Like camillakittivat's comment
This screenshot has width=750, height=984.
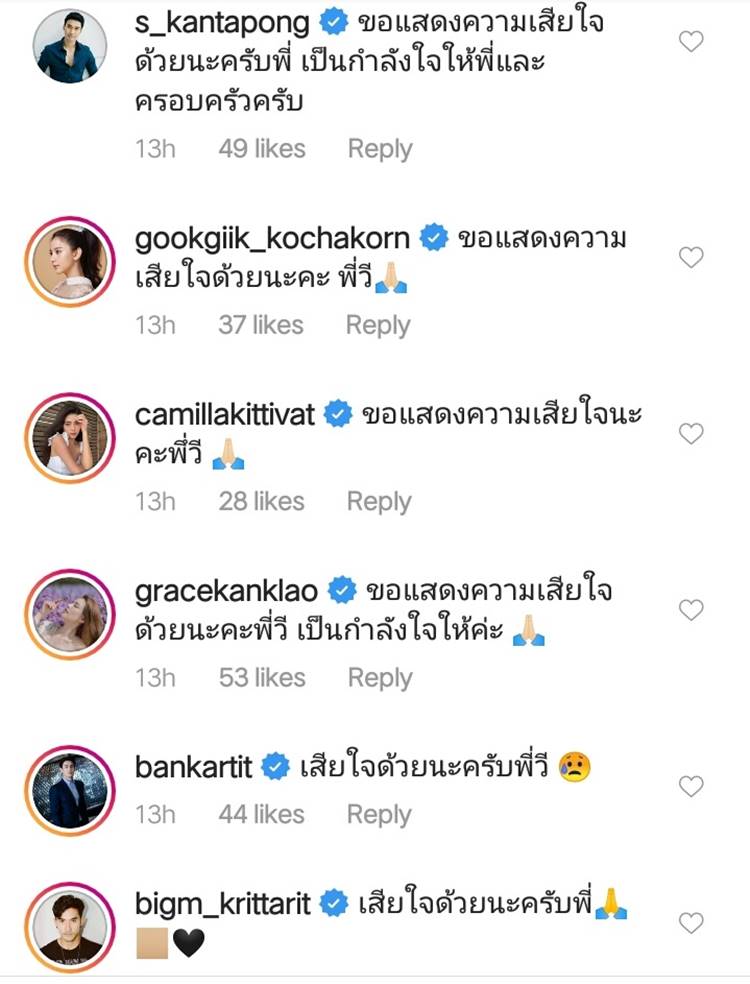coord(691,433)
